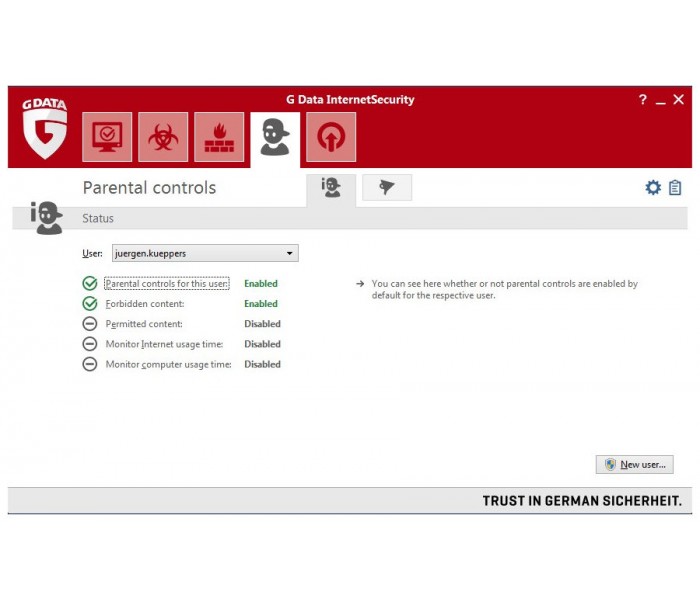Select 'Monitor computer usage time:' label
Screen dimensions: 700x600
pos(169,364)
